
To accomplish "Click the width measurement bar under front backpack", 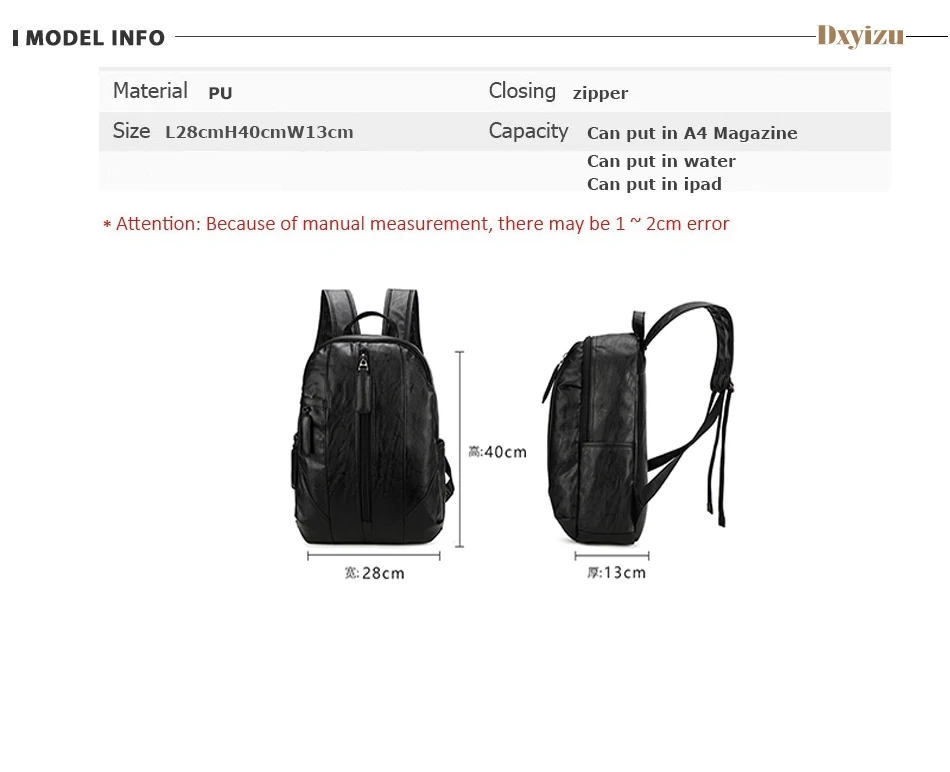I will (x=374, y=555).
